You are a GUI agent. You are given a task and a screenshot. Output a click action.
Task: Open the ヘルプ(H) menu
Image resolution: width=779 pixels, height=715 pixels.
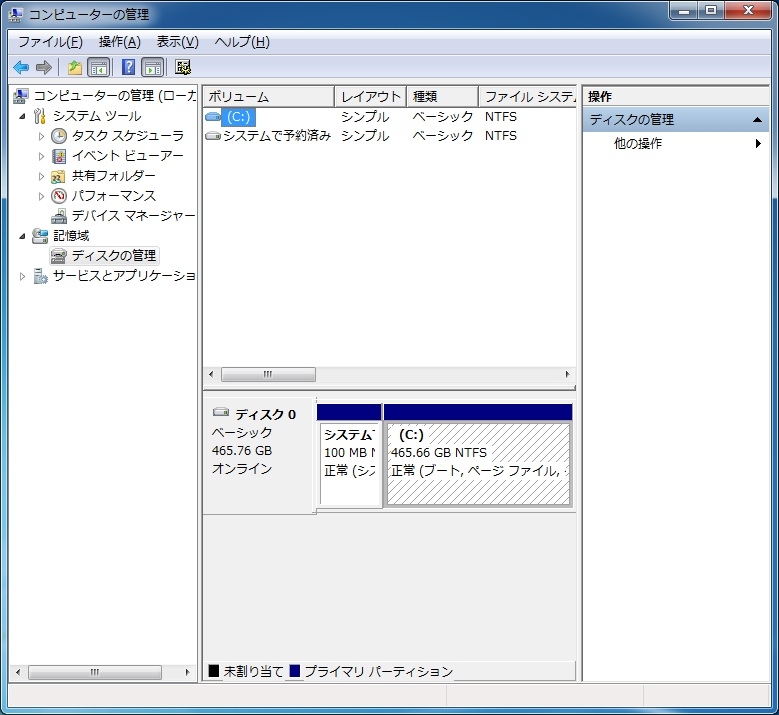tap(242, 42)
